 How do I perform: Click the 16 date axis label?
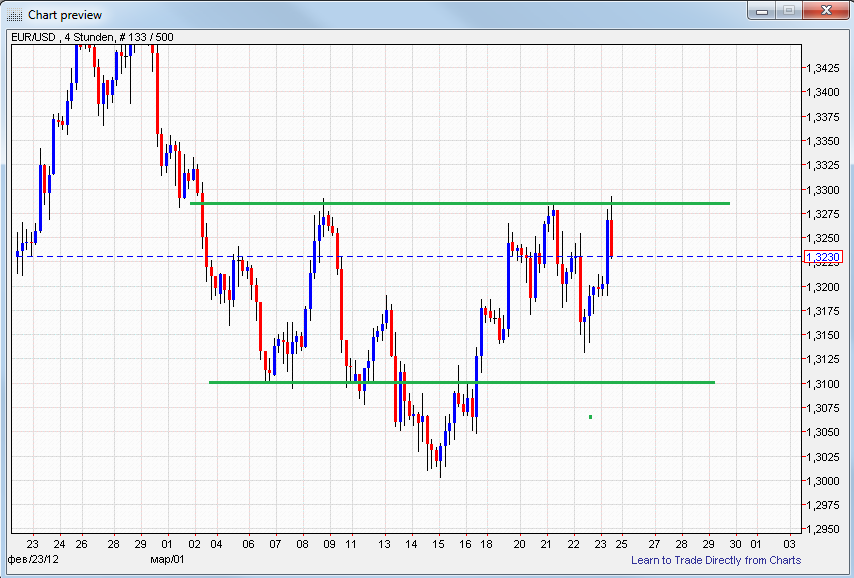click(x=465, y=544)
